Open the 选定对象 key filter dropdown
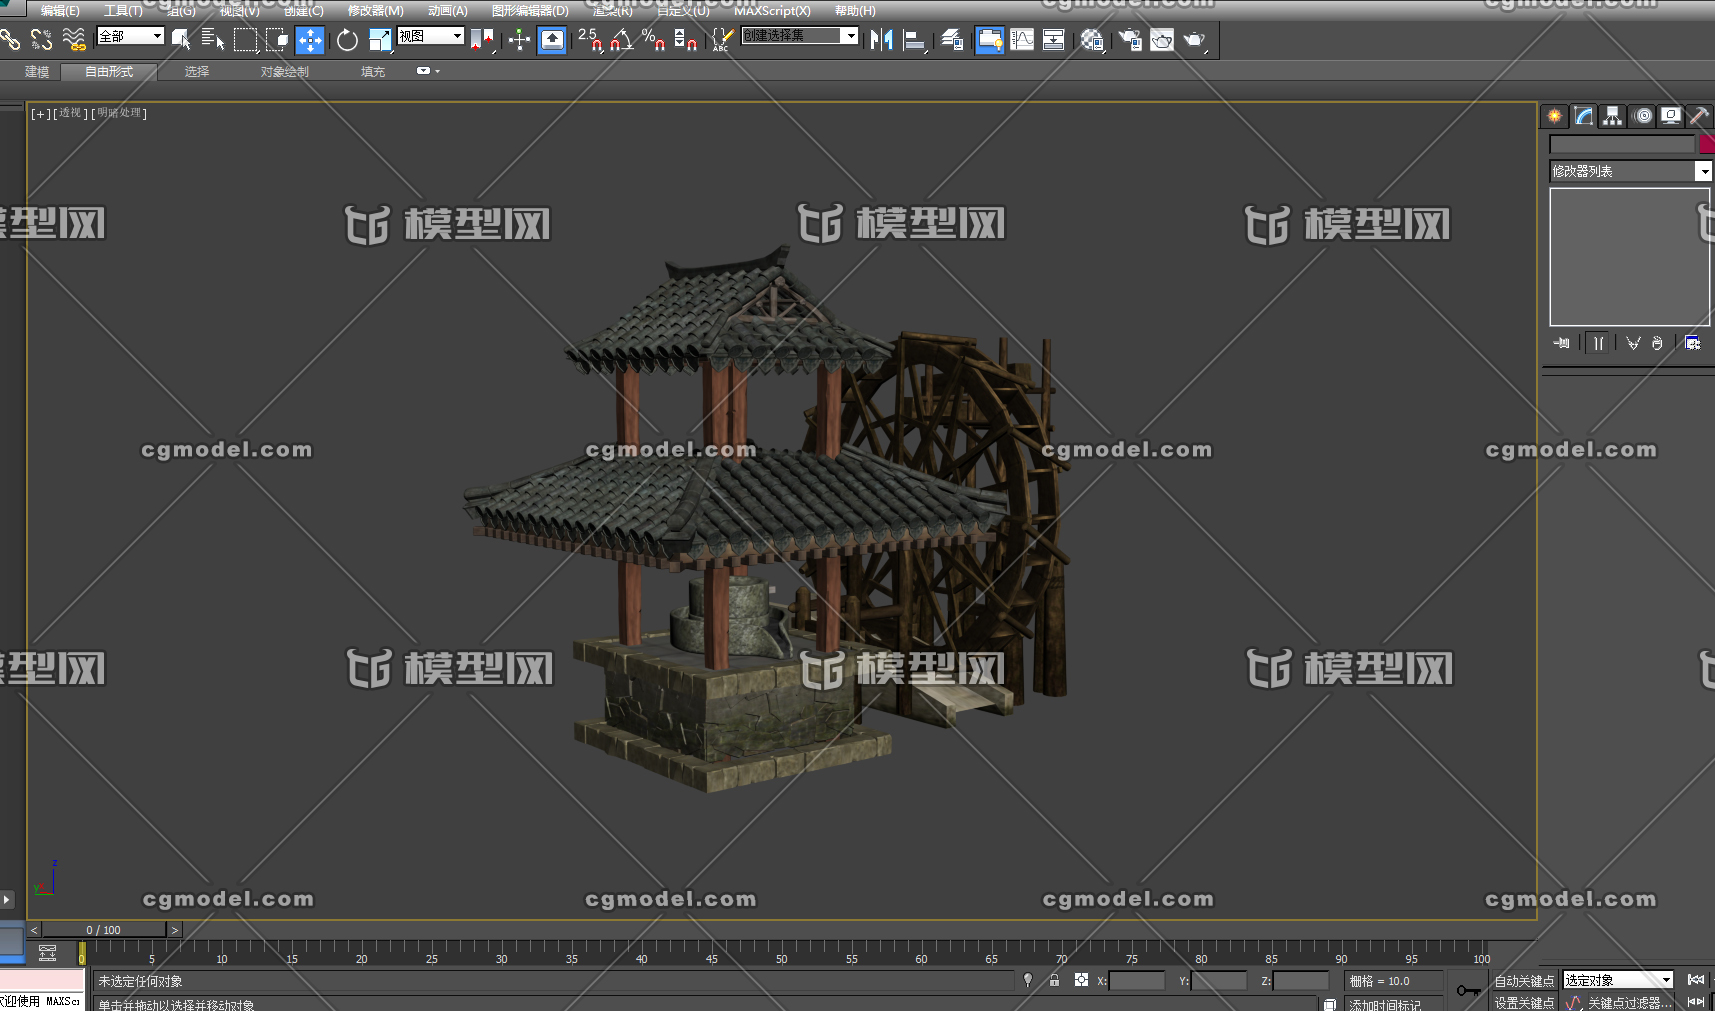The image size is (1715, 1011). 1618,980
